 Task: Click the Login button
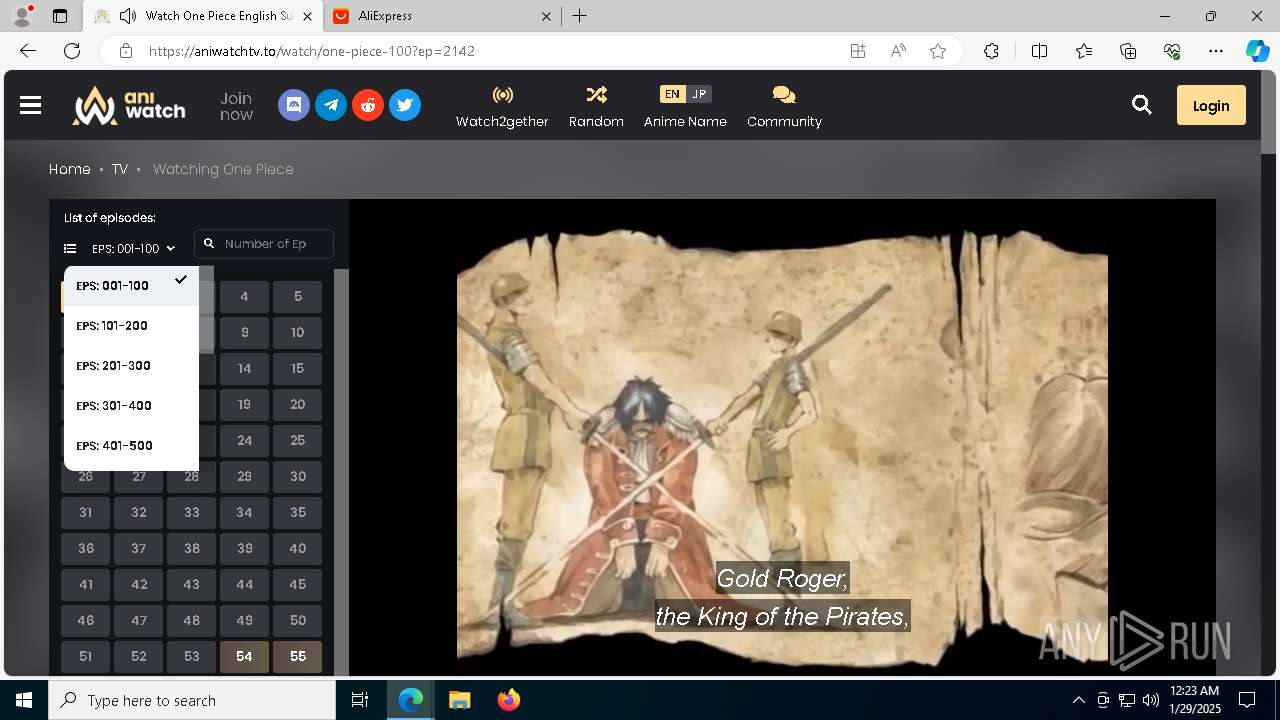tap(1211, 105)
